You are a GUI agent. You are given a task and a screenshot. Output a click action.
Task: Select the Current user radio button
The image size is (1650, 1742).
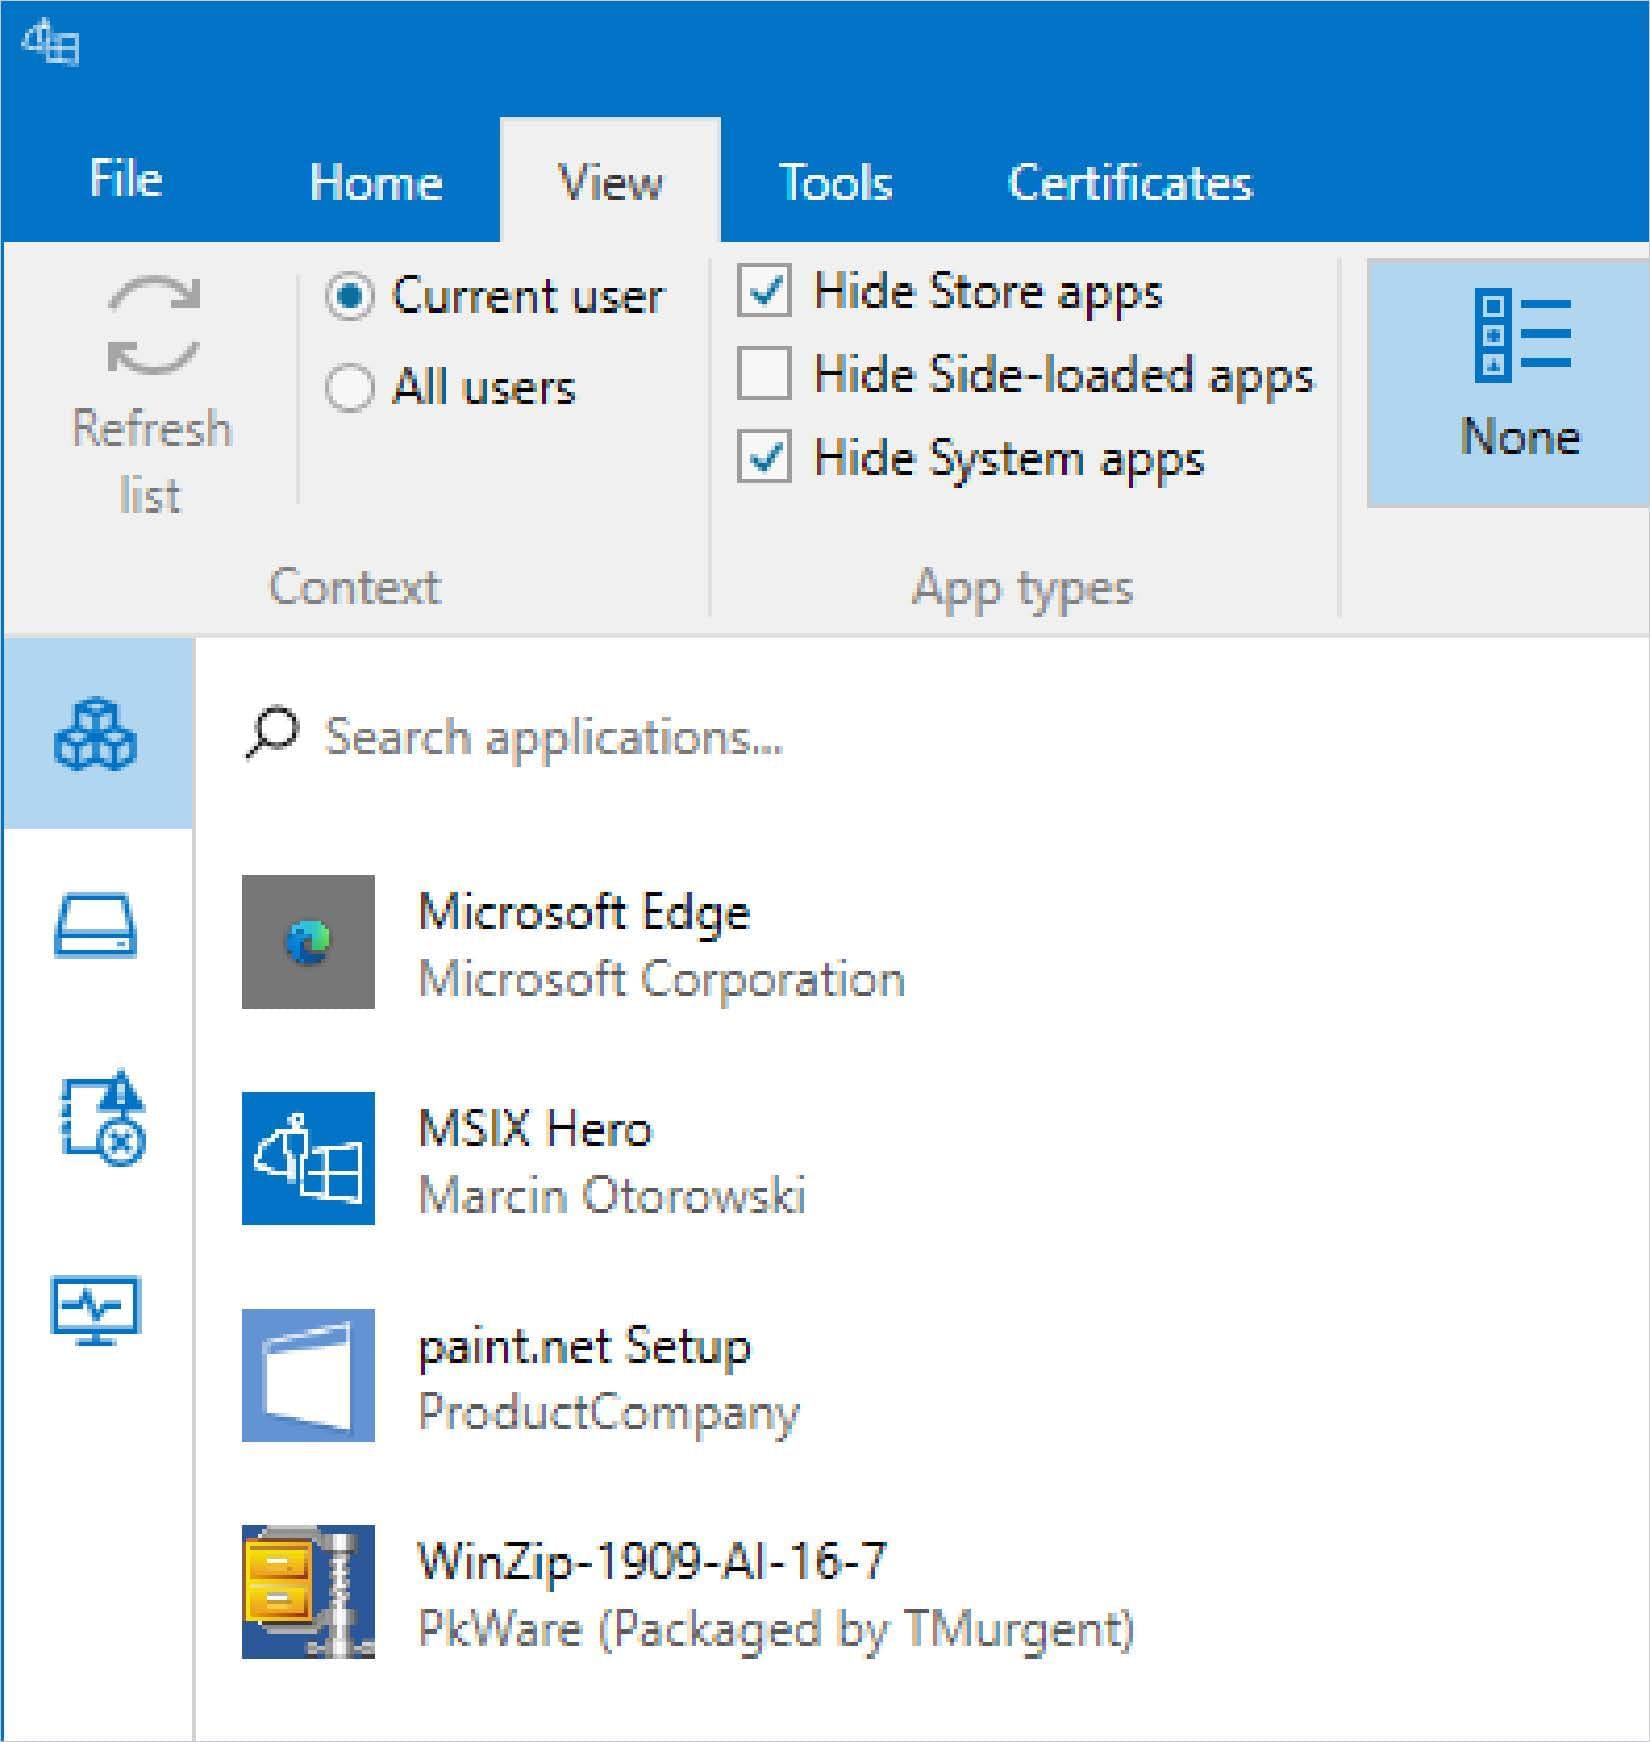tap(350, 296)
